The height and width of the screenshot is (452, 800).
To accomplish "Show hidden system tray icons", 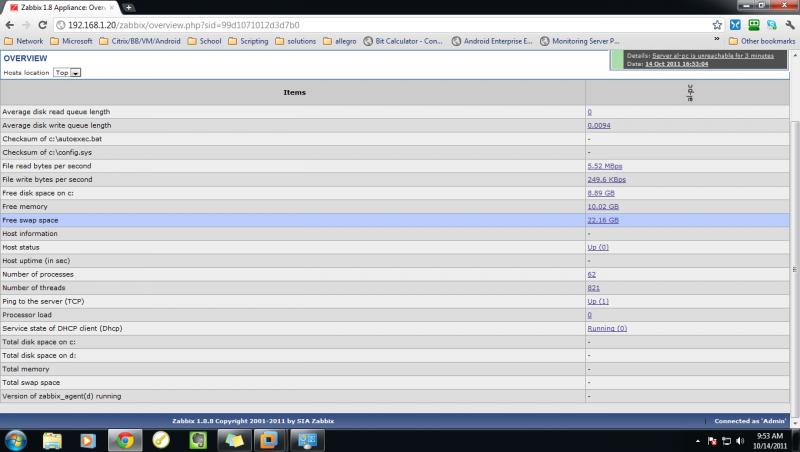I will point(697,441).
